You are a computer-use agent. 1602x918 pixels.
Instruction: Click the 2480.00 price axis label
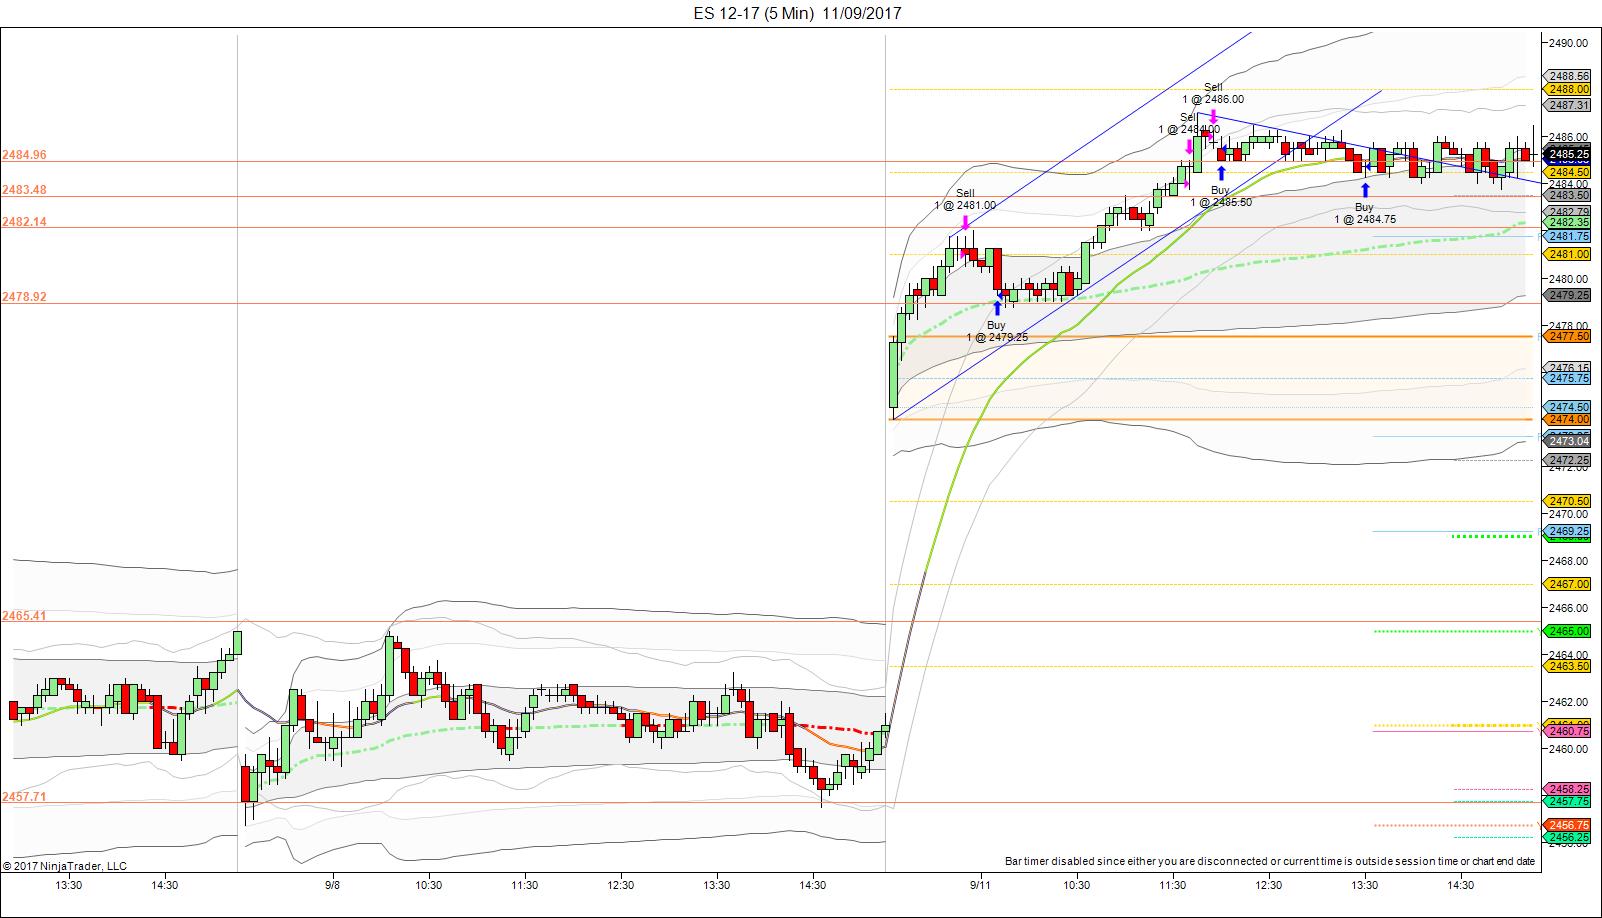pyautogui.click(x=1569, y=279)
